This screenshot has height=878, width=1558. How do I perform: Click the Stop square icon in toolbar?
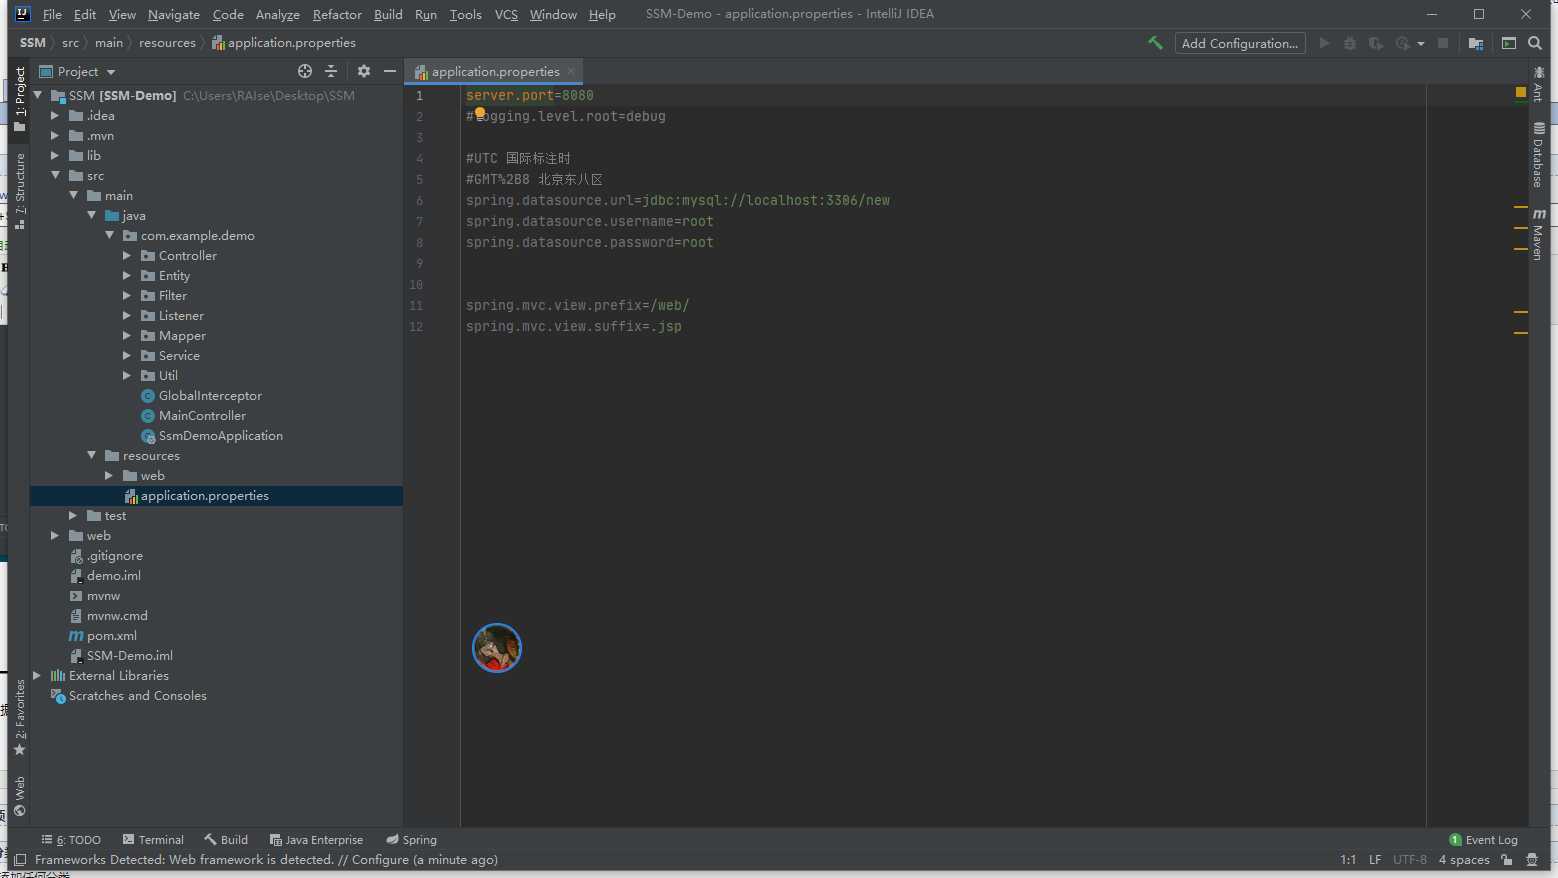[1443, 43]
